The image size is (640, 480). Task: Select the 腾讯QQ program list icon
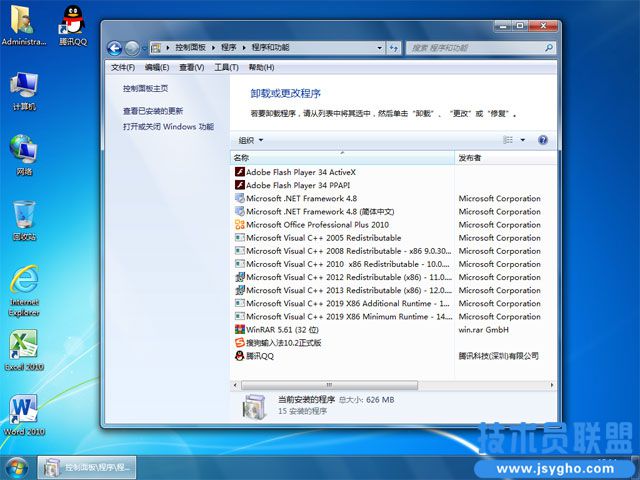pos(240,356)
